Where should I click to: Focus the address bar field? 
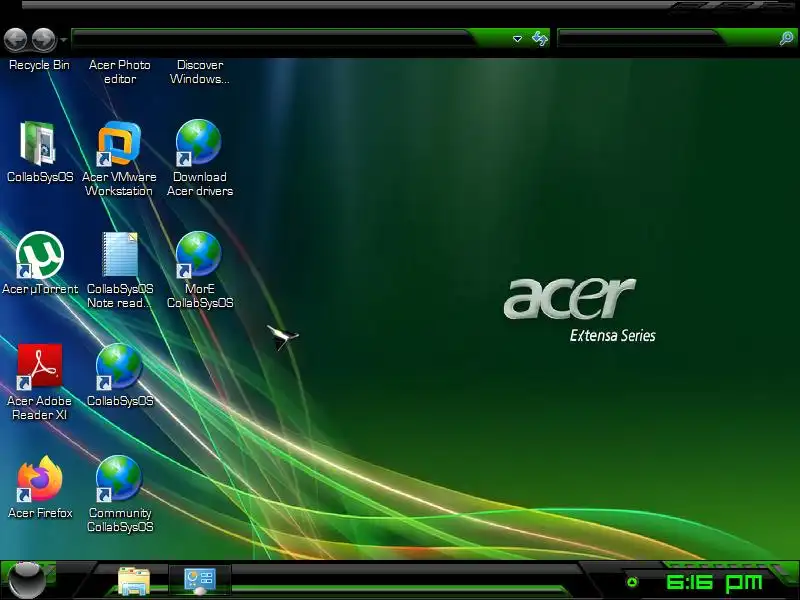click(x=291, y=39)
